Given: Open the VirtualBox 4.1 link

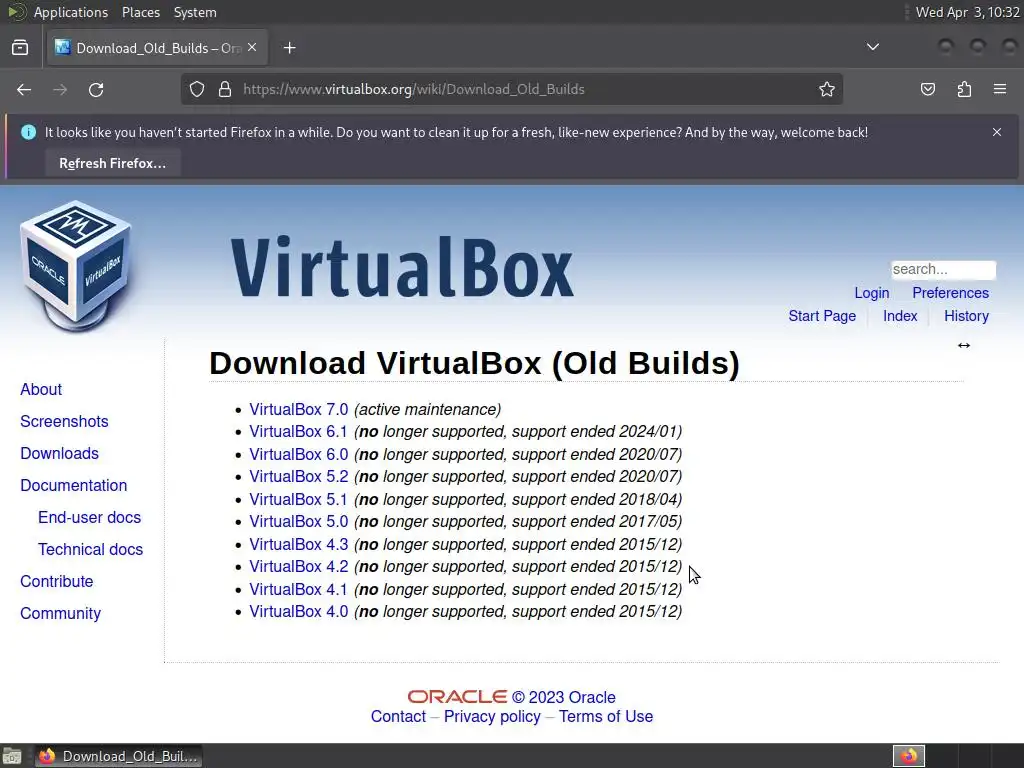Looking at the screenshot, I should click(298, 590).
